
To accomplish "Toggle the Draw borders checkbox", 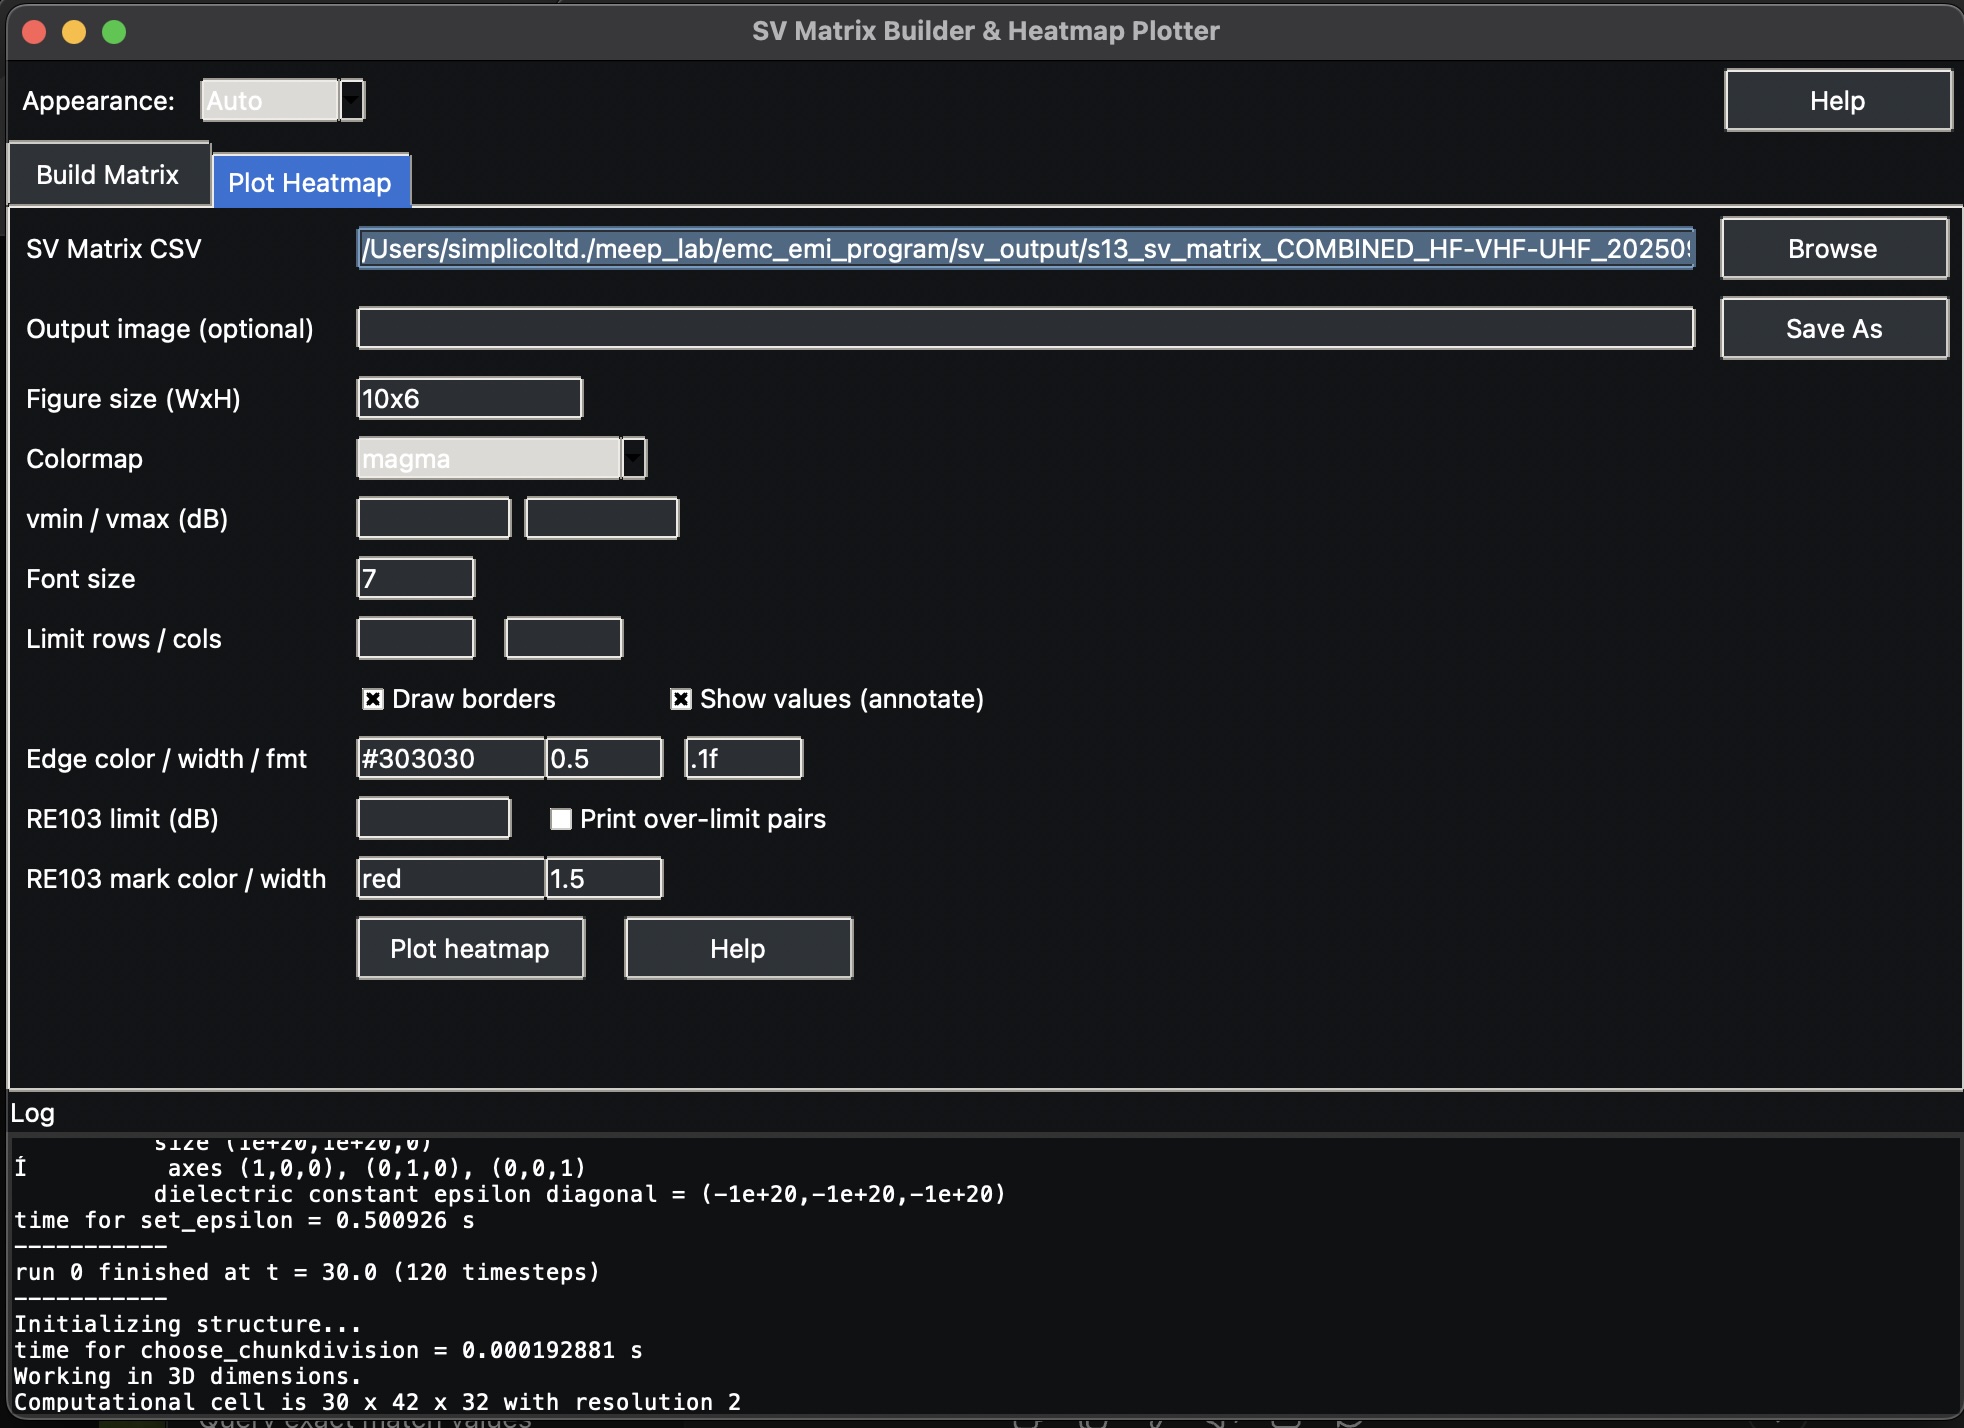I will coord(372,699).
